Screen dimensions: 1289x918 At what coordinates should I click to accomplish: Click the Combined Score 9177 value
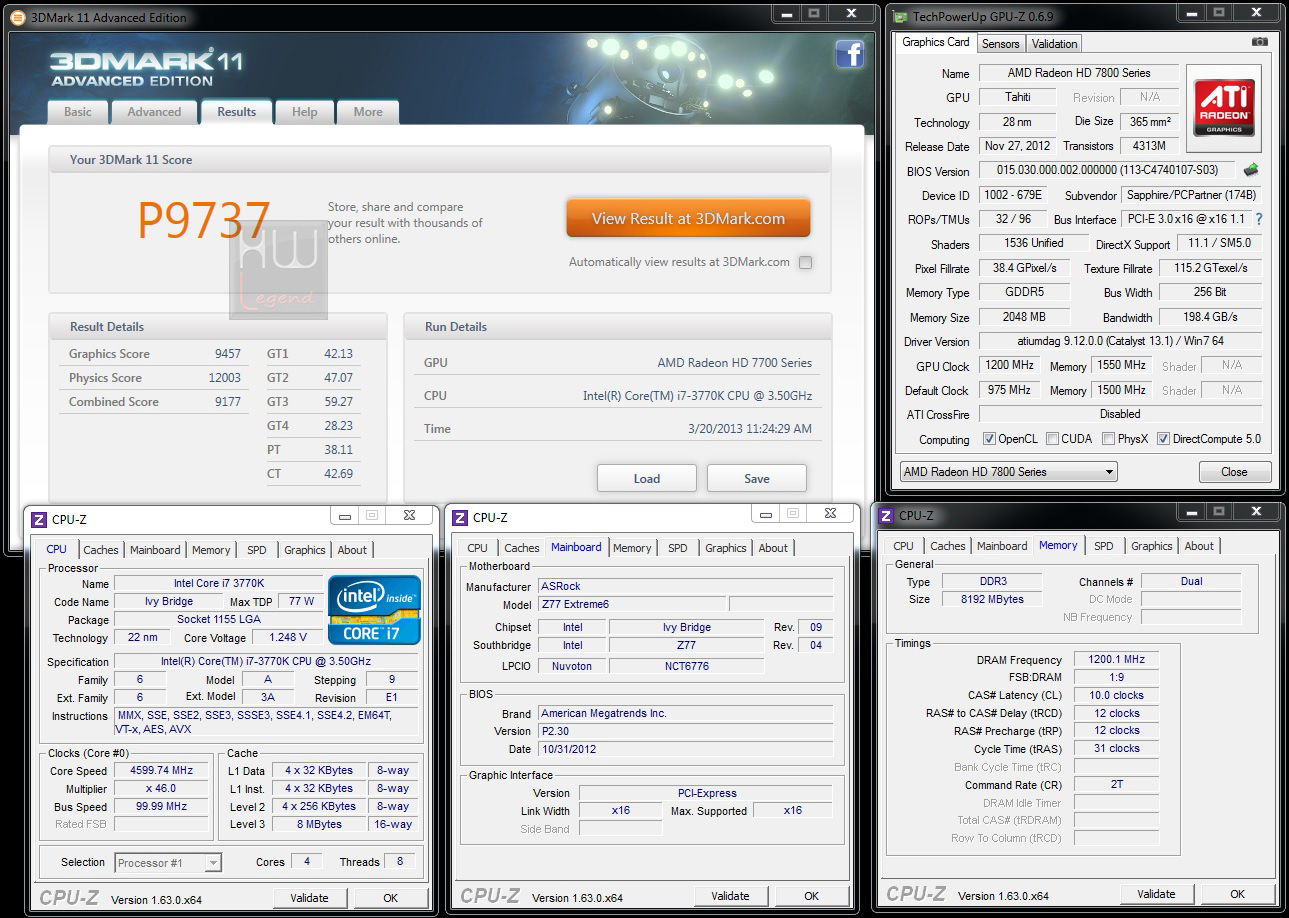(227, 402)
